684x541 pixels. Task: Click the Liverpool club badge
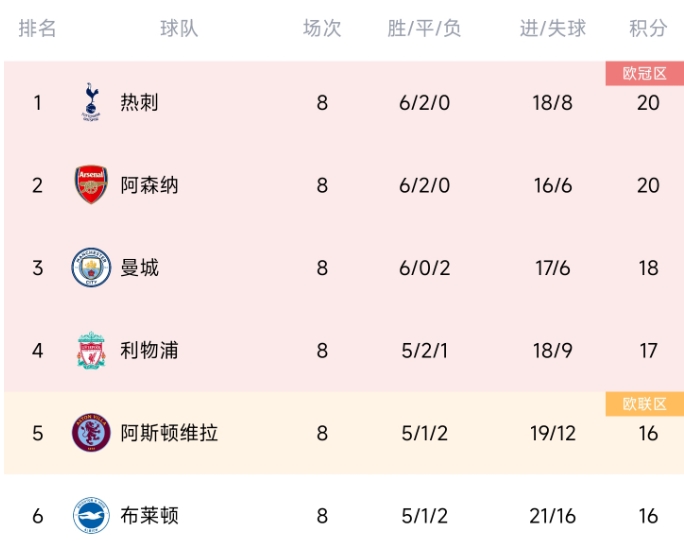coord(91,350)
